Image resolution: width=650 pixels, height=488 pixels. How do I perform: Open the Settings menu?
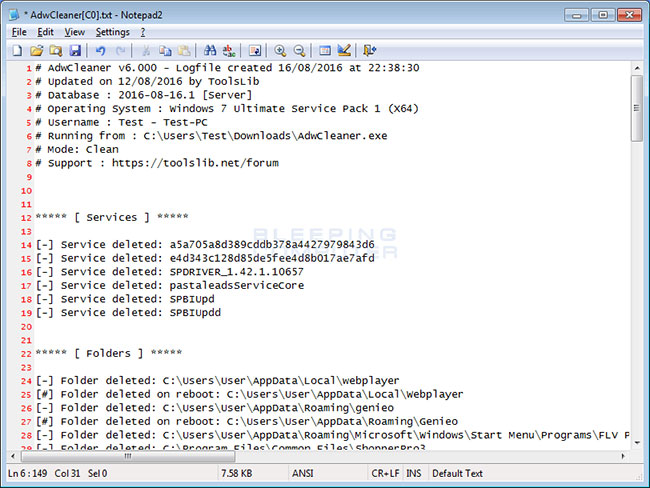[x=112, y=32]
